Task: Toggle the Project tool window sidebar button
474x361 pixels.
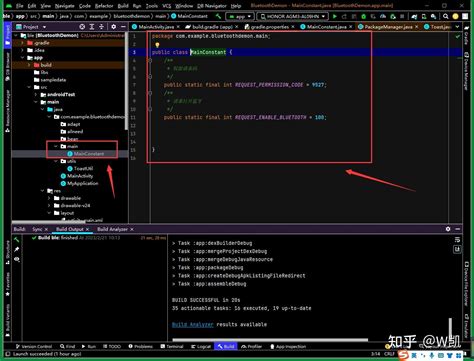Action: click(7, 35)
